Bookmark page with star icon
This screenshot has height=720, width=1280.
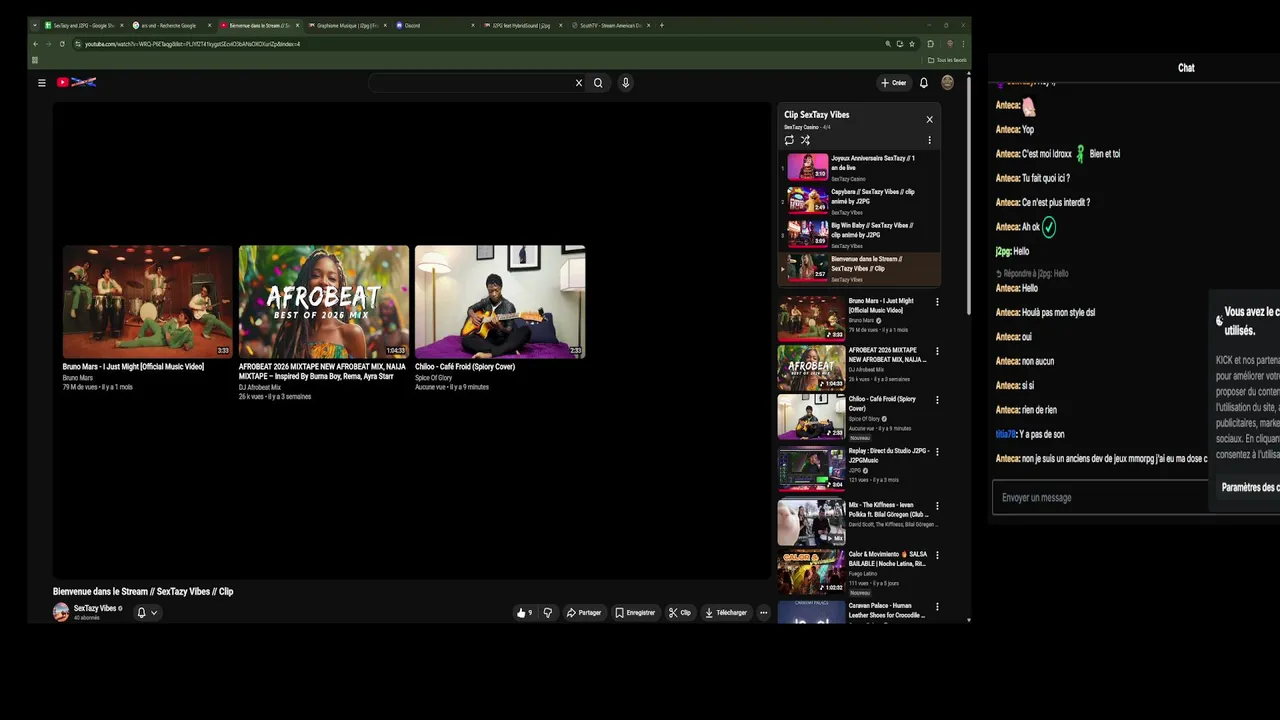[912, 44]
